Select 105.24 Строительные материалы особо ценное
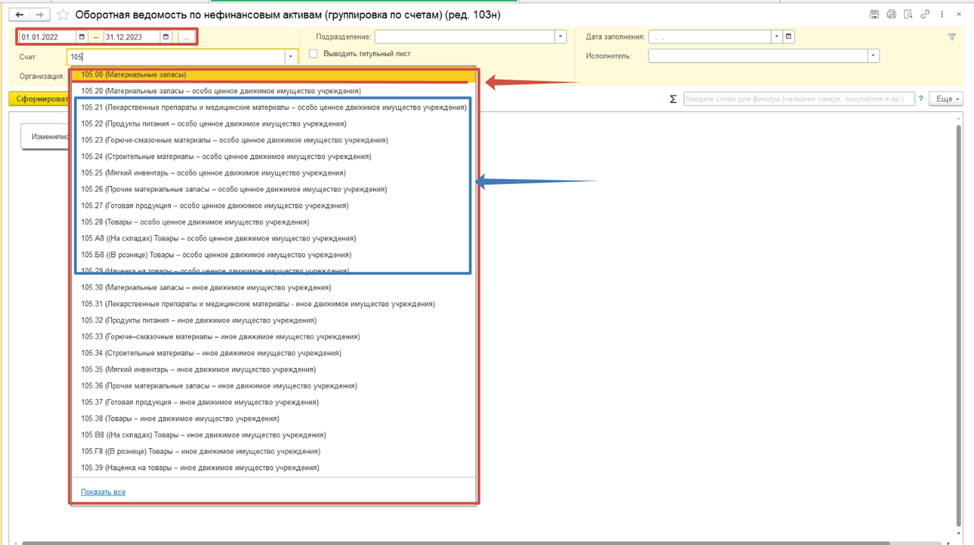 pos(273,157)
